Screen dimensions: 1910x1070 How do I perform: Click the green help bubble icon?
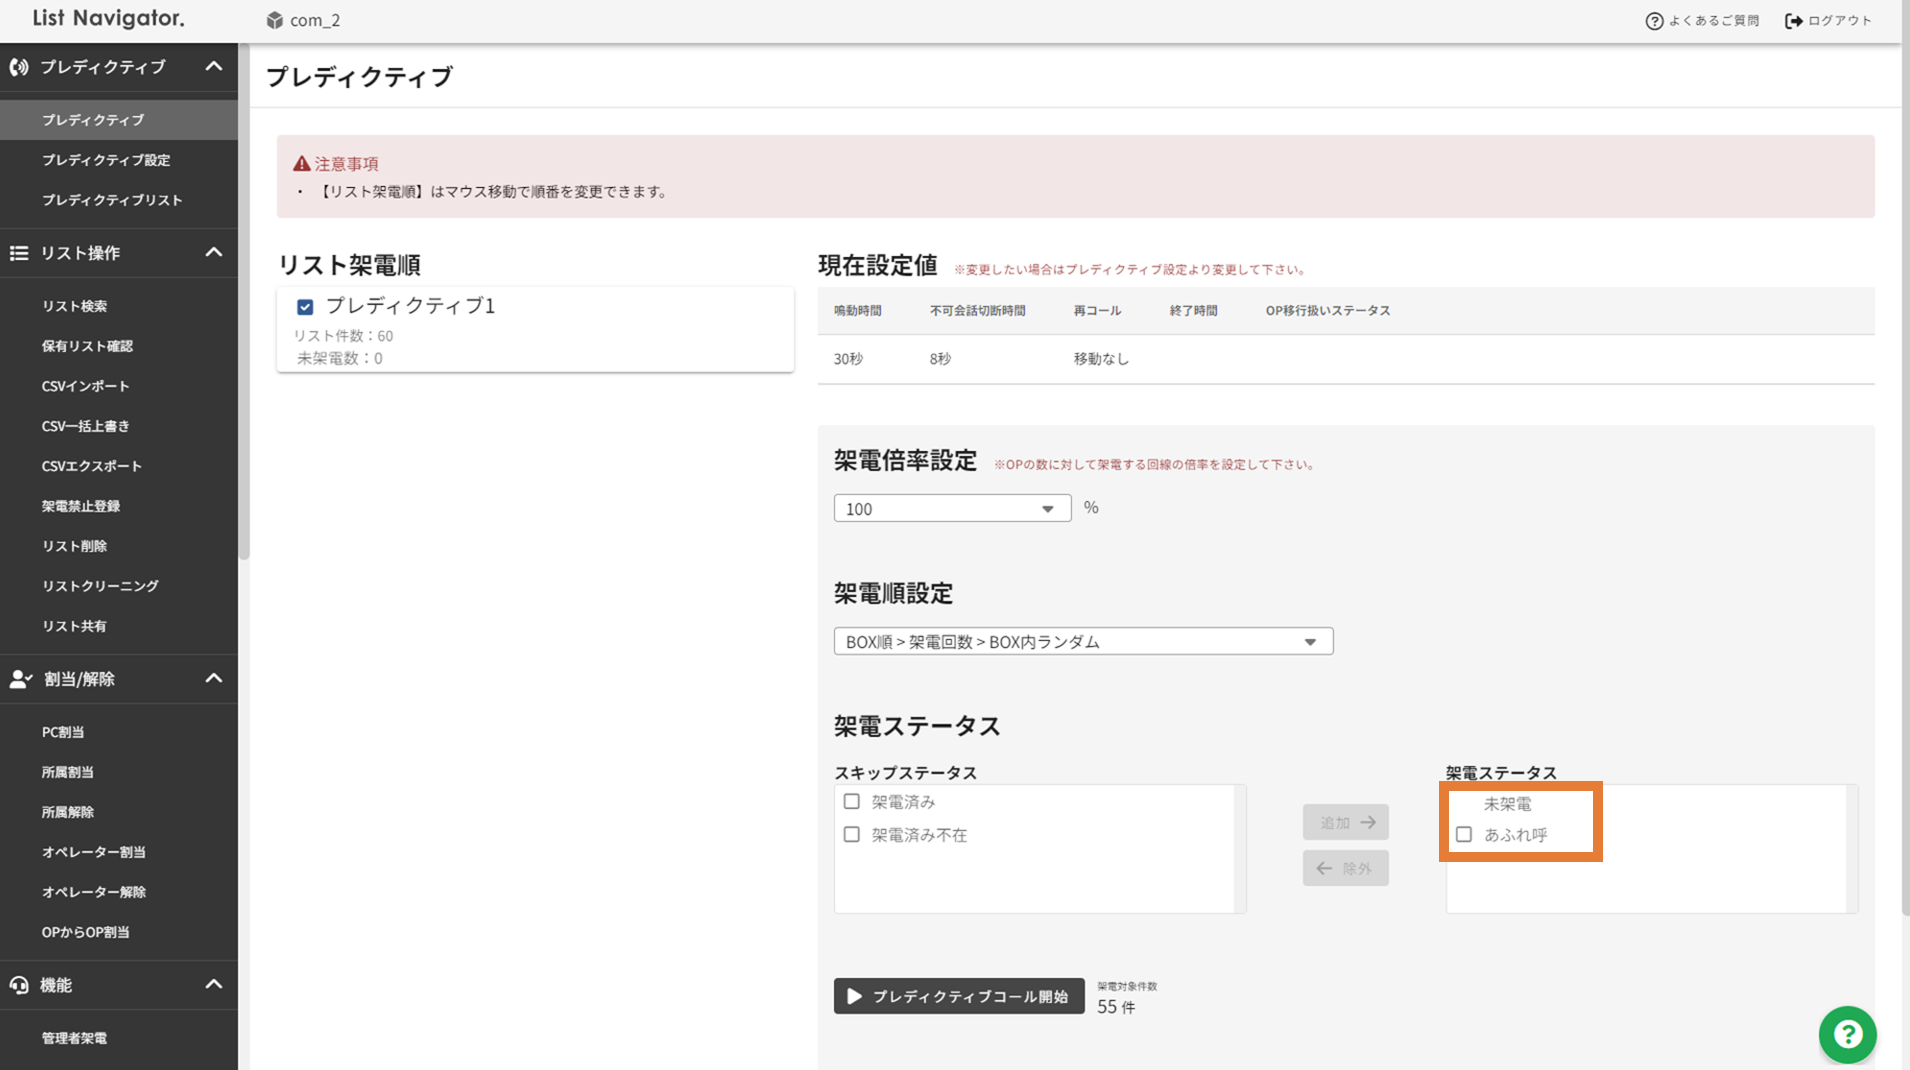(1847, 1034)
